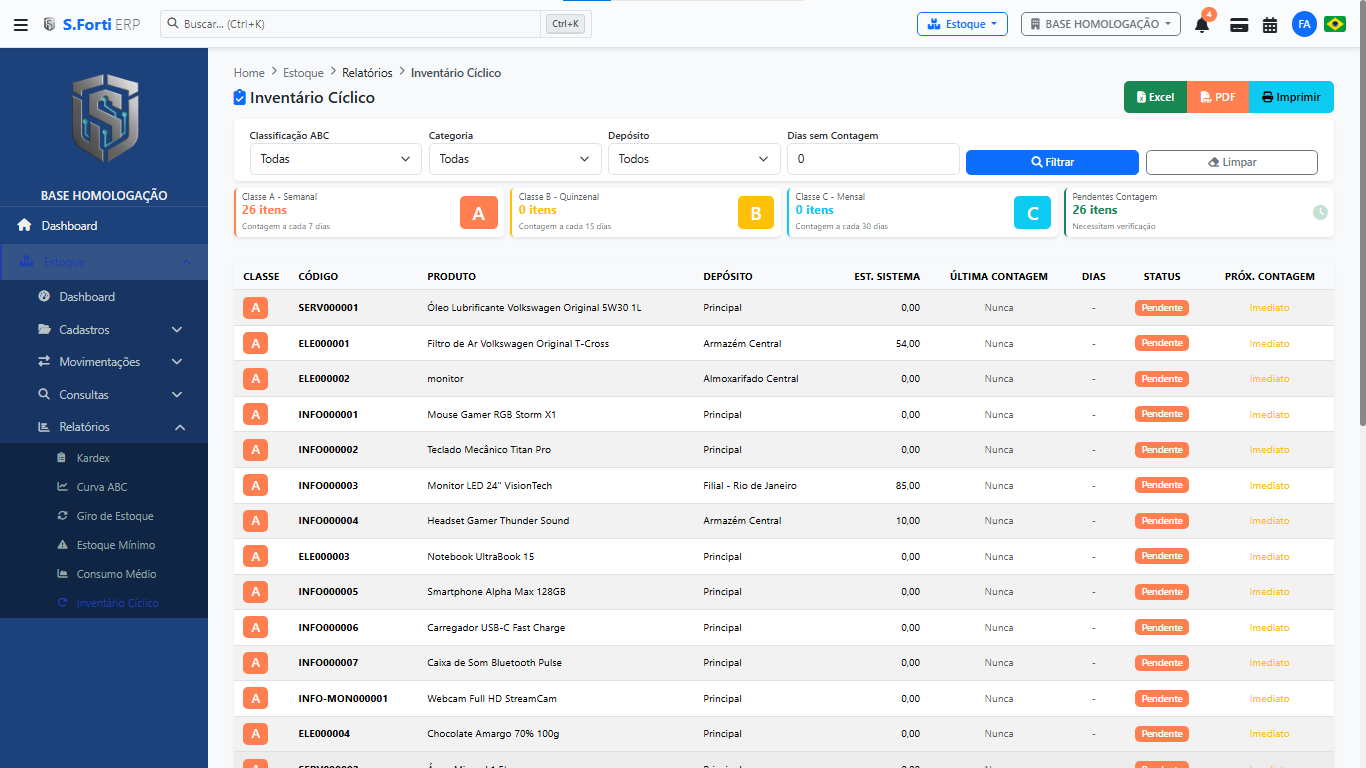The image size is (1366, 768).
Task: Click the calendar icon in header
Action: [1270, 24]
